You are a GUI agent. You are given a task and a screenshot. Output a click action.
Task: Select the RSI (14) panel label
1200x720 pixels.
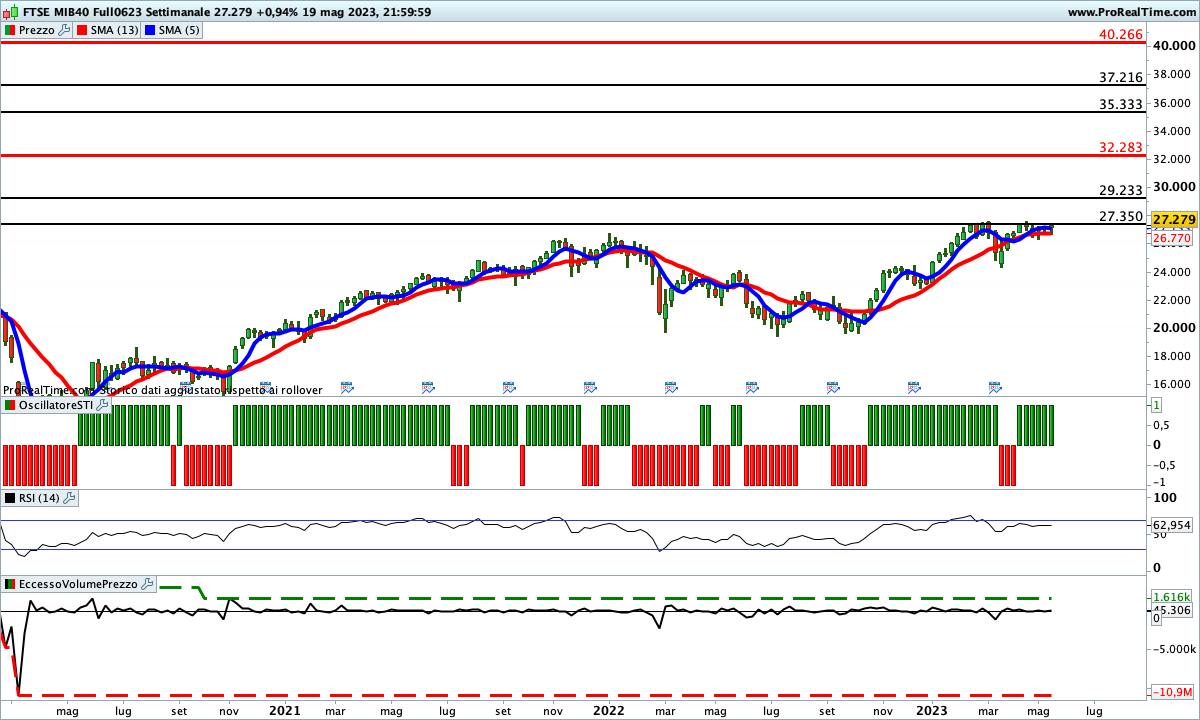(40, 498)
